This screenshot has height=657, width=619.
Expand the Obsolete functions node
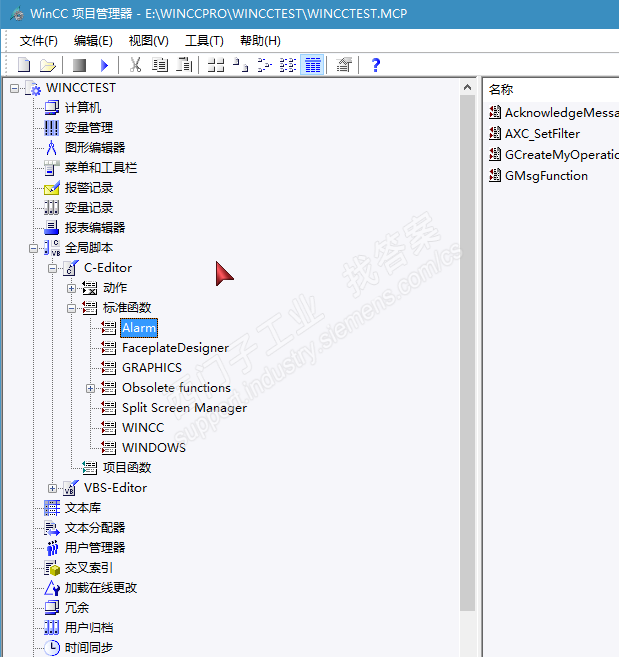click(x=90, y=388)
